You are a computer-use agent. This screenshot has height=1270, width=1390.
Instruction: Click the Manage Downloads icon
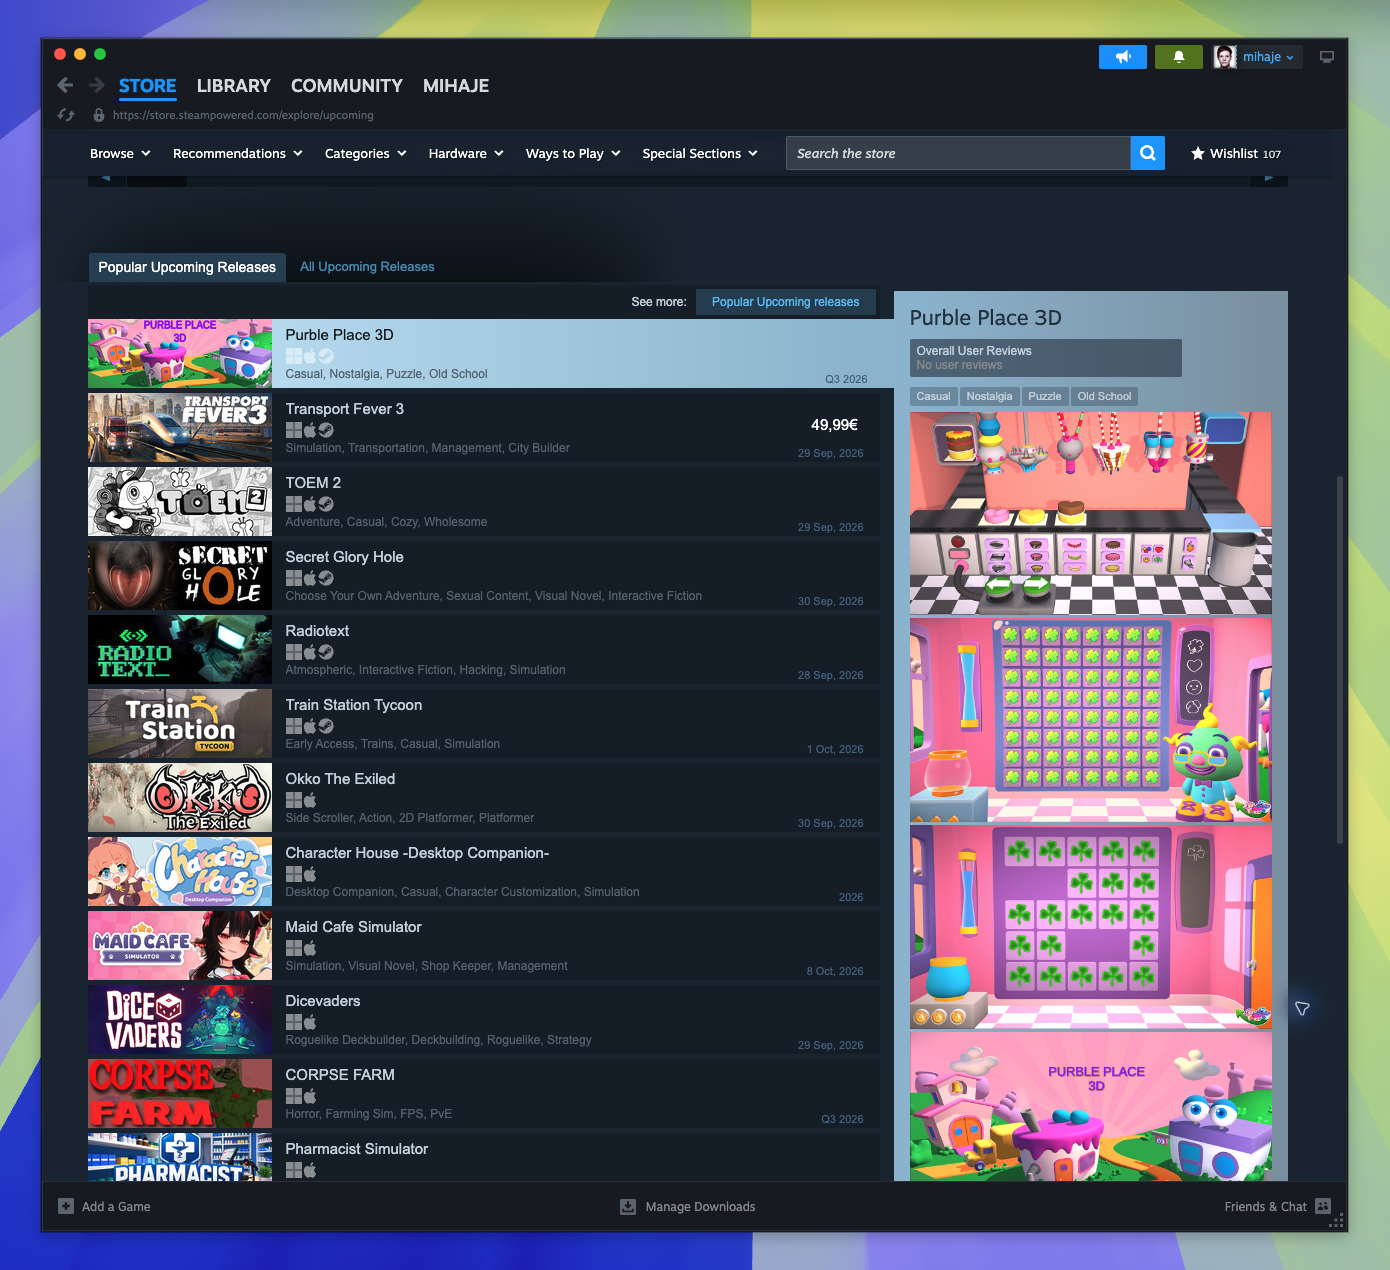[x=628, y=1206]
